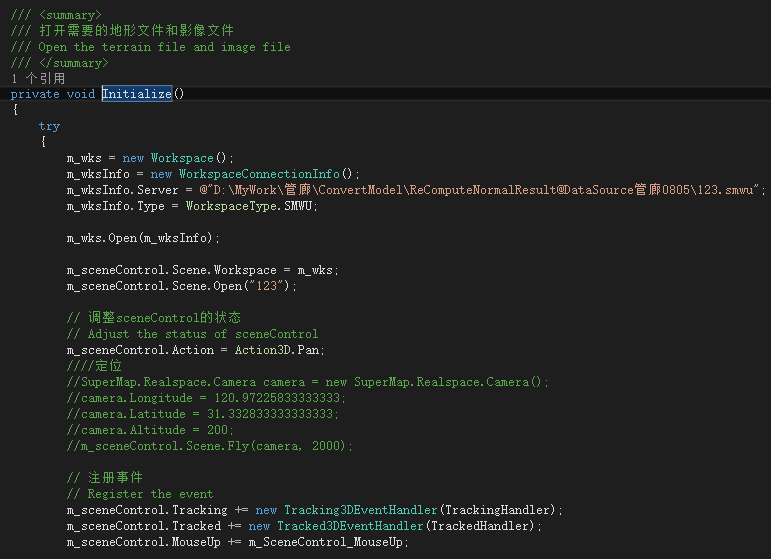Viewport: 771px width, 559px height.
Task: Click the commented camera.Latitude line
Action: tap(203, 414)
